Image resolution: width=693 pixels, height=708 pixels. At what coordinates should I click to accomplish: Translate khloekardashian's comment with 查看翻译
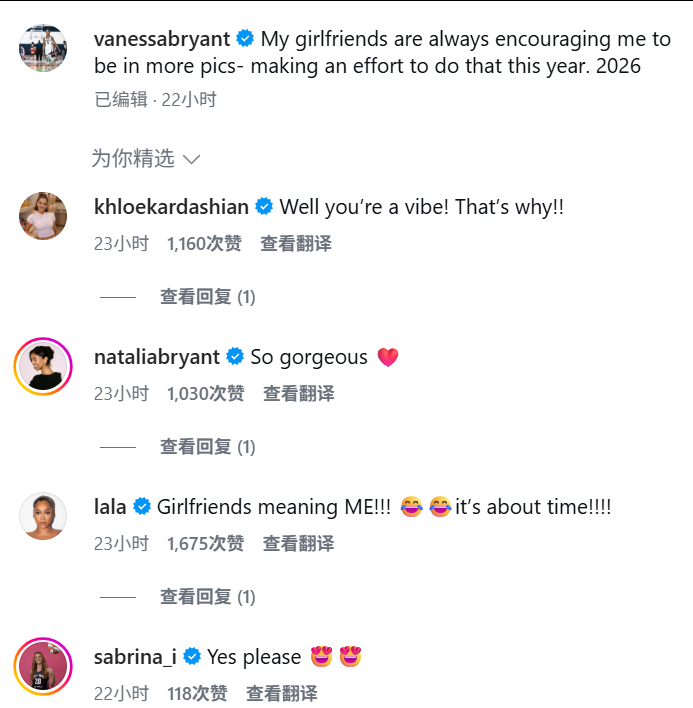pos(296,243)
